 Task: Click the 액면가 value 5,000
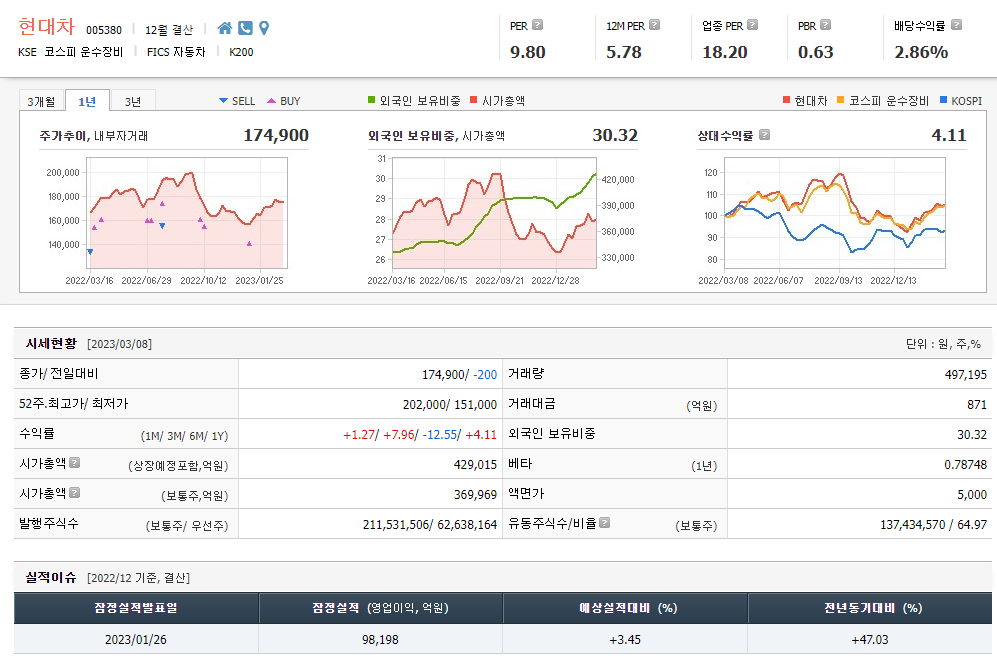click(972, 494)
